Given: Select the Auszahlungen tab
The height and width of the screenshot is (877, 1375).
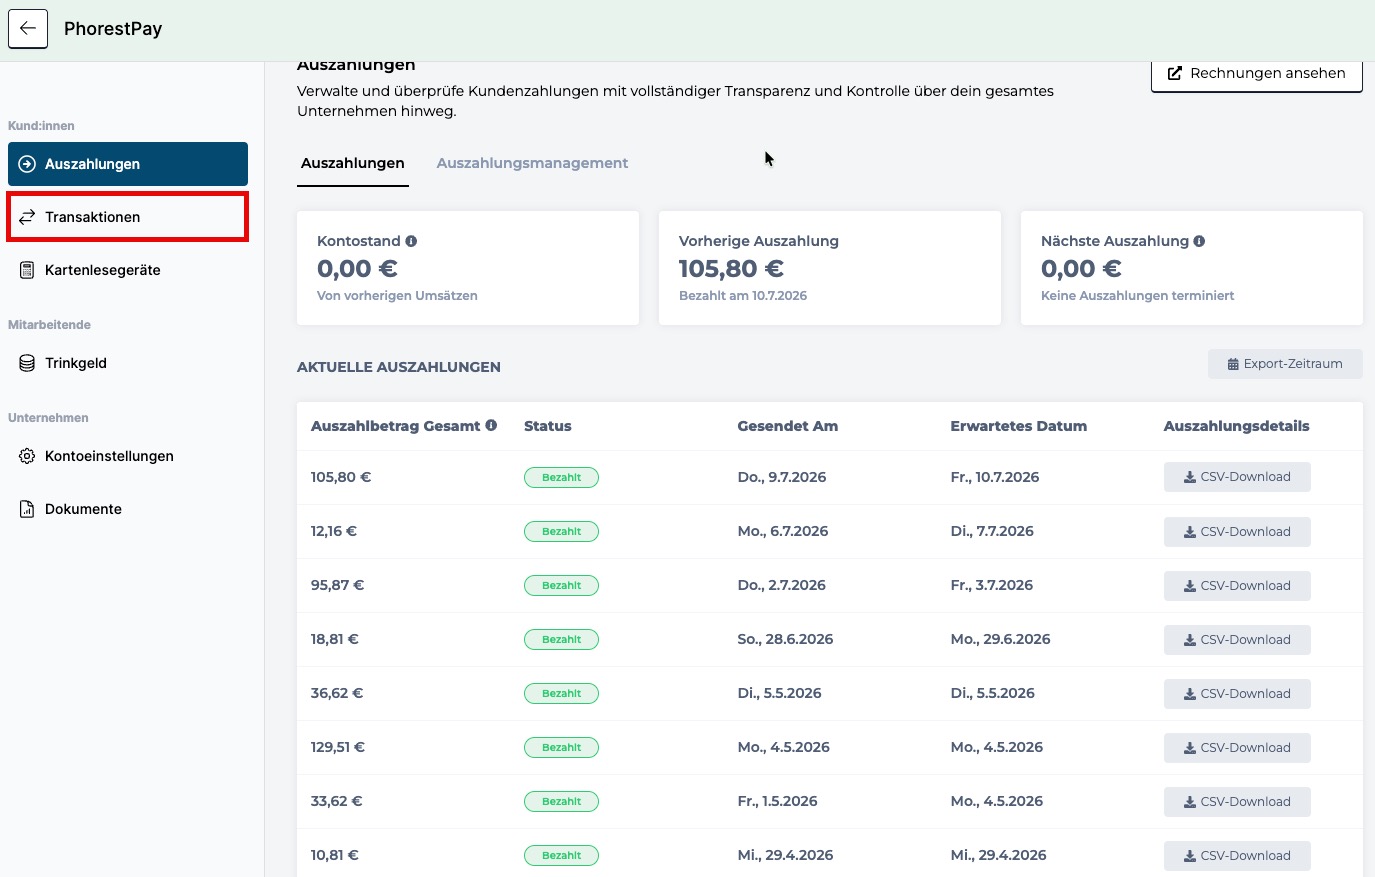Looking at the screenshot, I should point(353,163).
